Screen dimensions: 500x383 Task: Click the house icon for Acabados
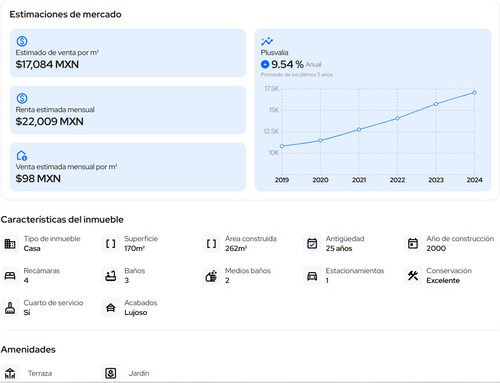[x=111, y=308]
